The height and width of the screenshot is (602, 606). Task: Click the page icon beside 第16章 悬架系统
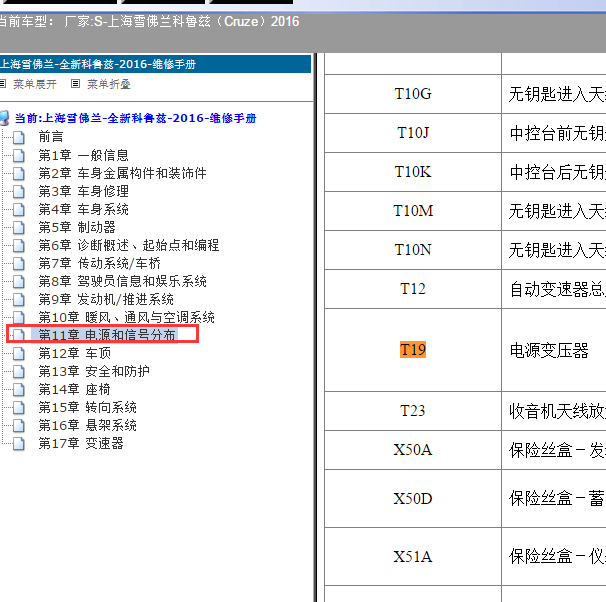19,425
